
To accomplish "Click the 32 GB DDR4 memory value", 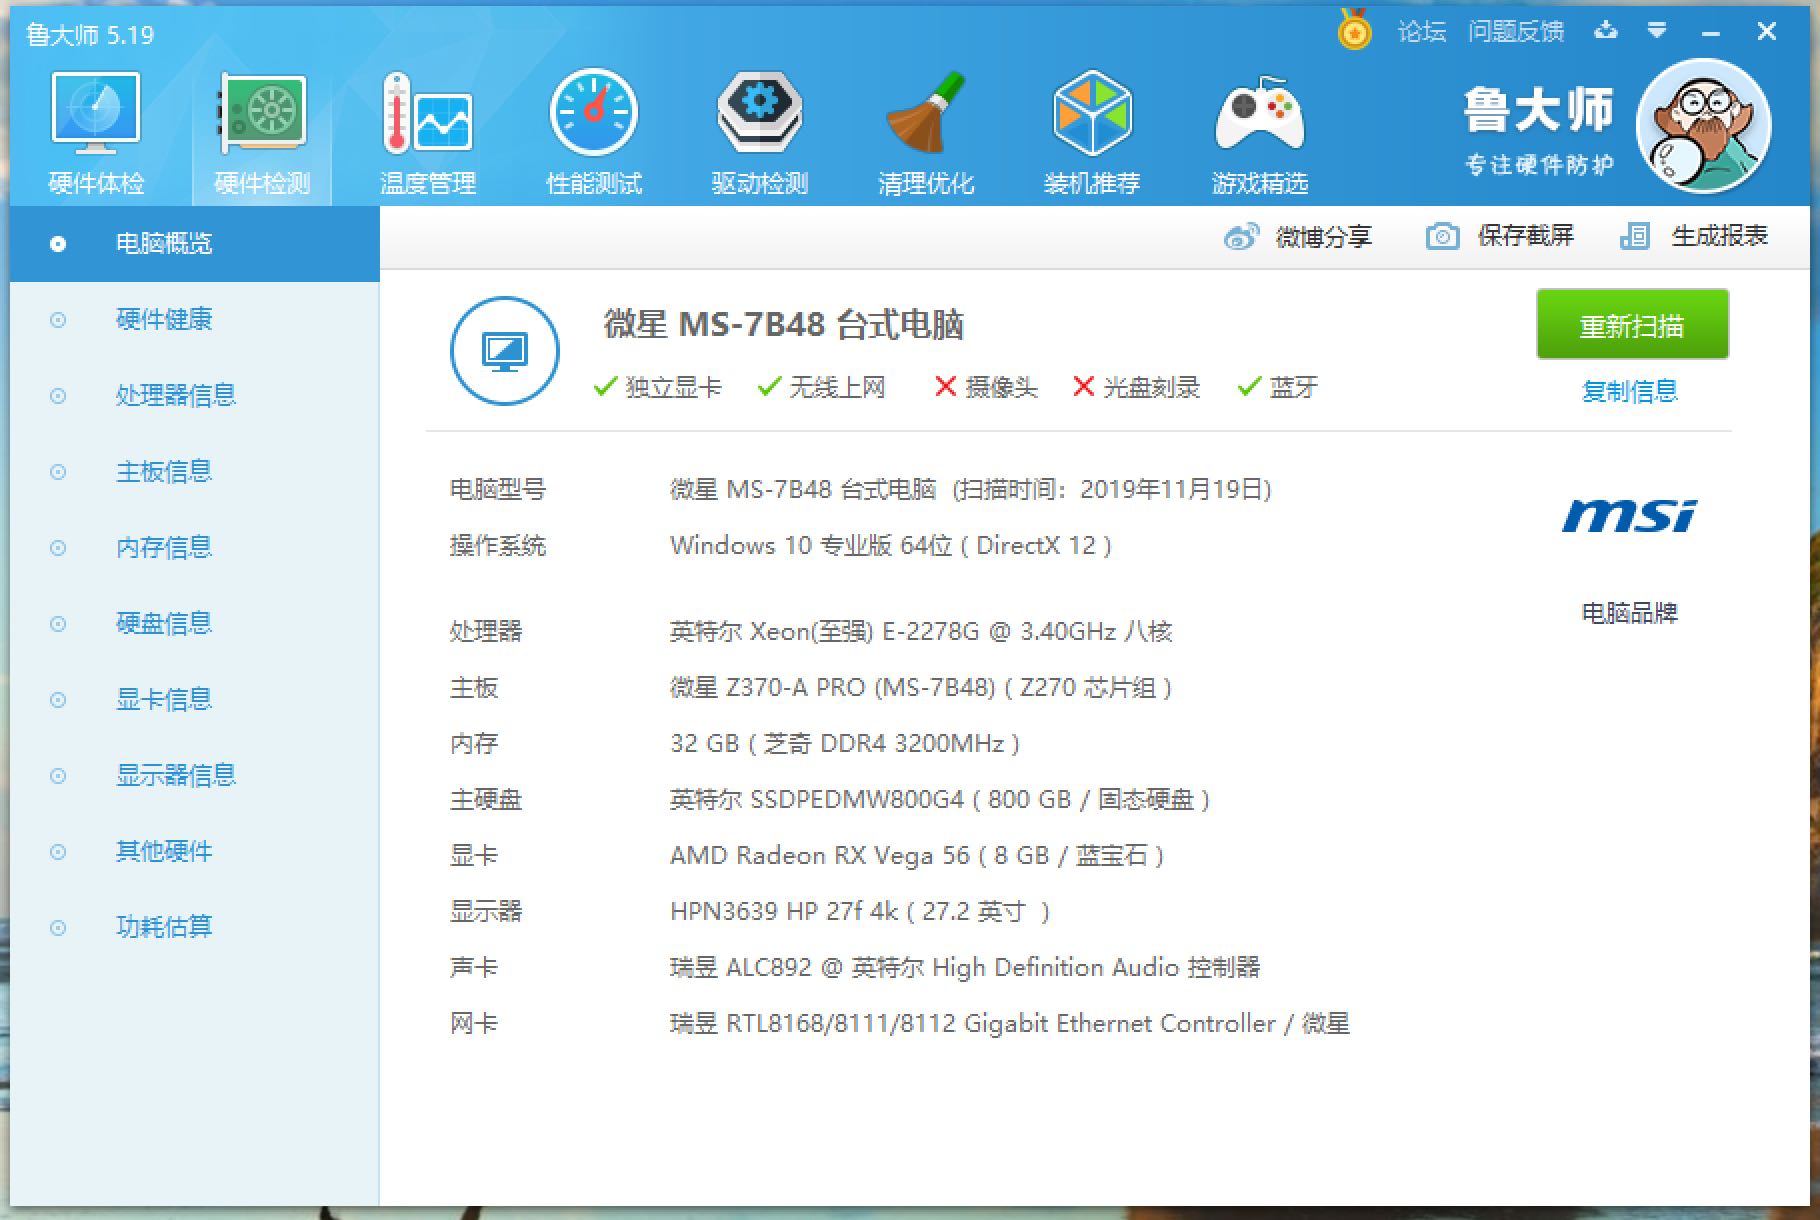I will [x=845, y=744].
